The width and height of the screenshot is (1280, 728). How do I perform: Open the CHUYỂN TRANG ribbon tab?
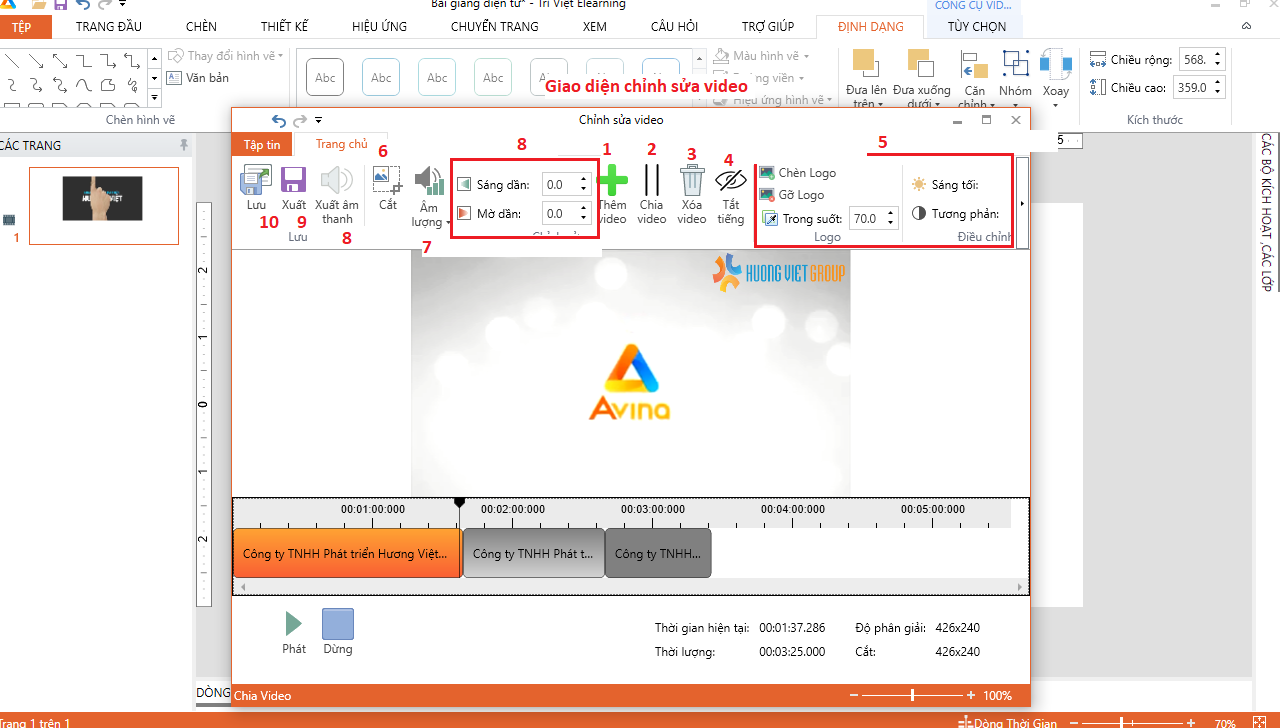coord(495,27)
